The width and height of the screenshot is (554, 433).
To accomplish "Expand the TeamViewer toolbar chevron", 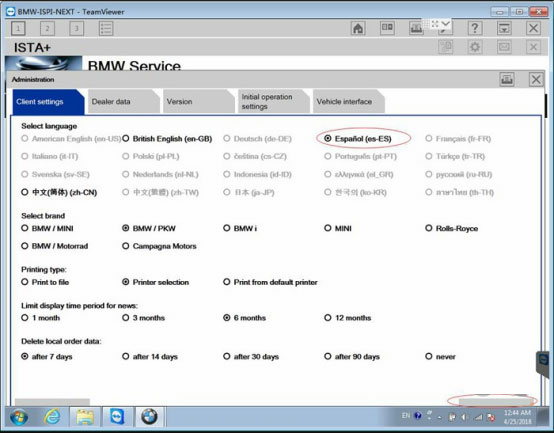I will (x=446, y=24).
